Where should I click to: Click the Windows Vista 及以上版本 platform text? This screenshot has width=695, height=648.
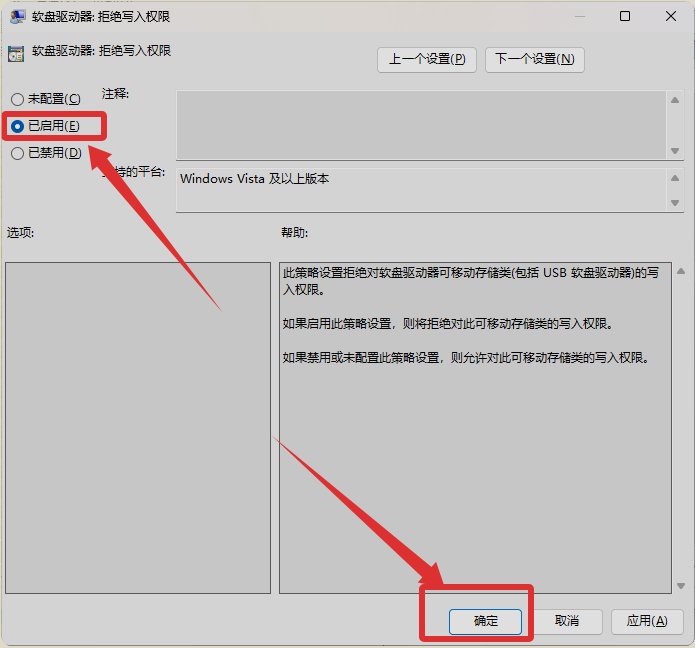point(254,179)
